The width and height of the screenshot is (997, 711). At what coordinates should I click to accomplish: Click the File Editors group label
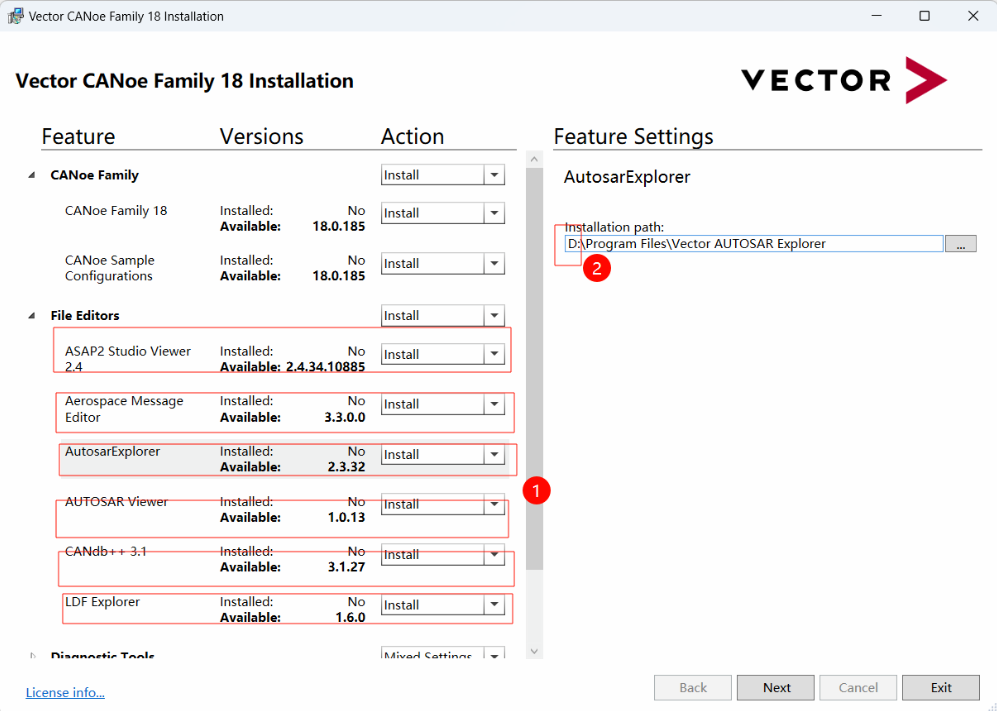point(85,315)
